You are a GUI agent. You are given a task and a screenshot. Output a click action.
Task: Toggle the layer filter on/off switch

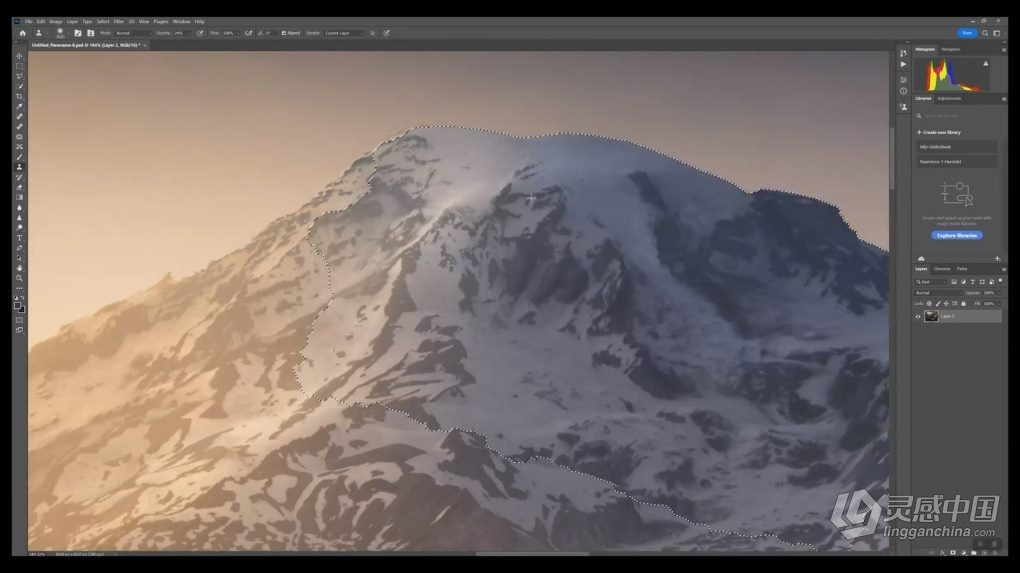pos(1000,282)
